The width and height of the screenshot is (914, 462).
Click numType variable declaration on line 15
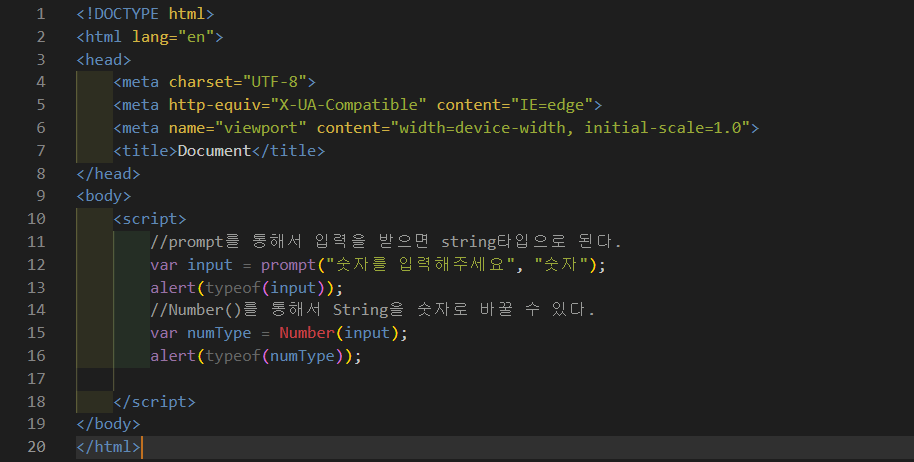[x=219, y=333]
